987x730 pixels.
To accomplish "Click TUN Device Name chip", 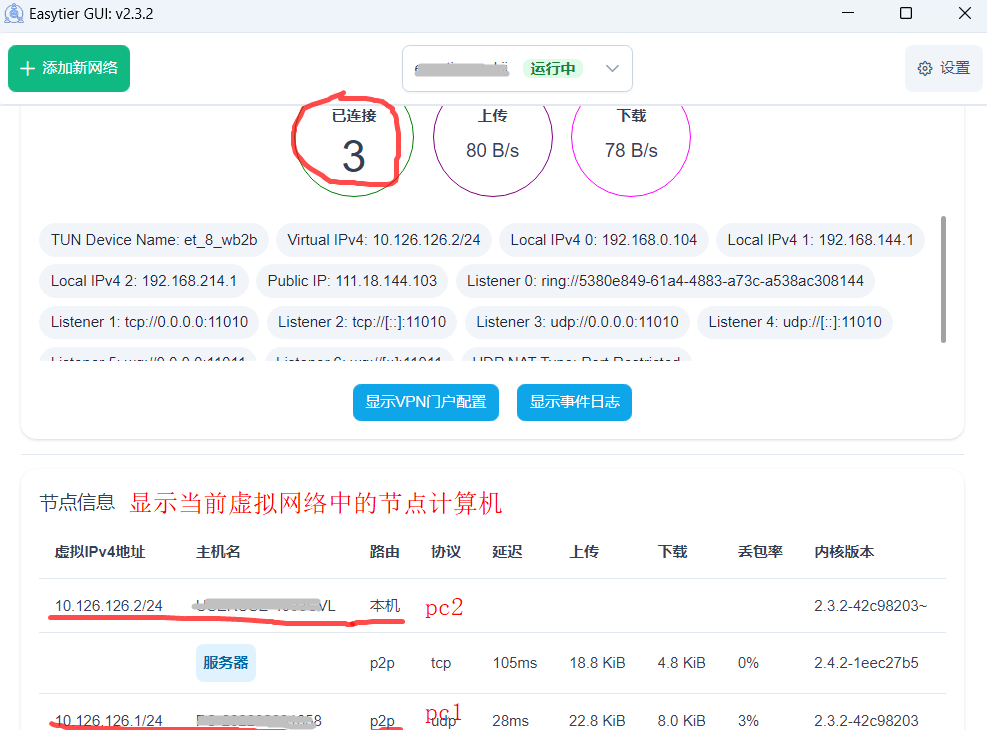I will 154,240.
